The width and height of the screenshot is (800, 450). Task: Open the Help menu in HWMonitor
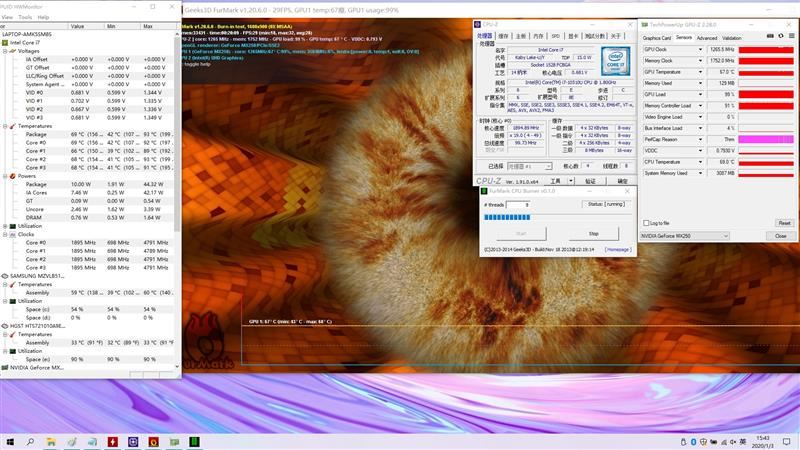pyautogui.click(x=43, y=17)
